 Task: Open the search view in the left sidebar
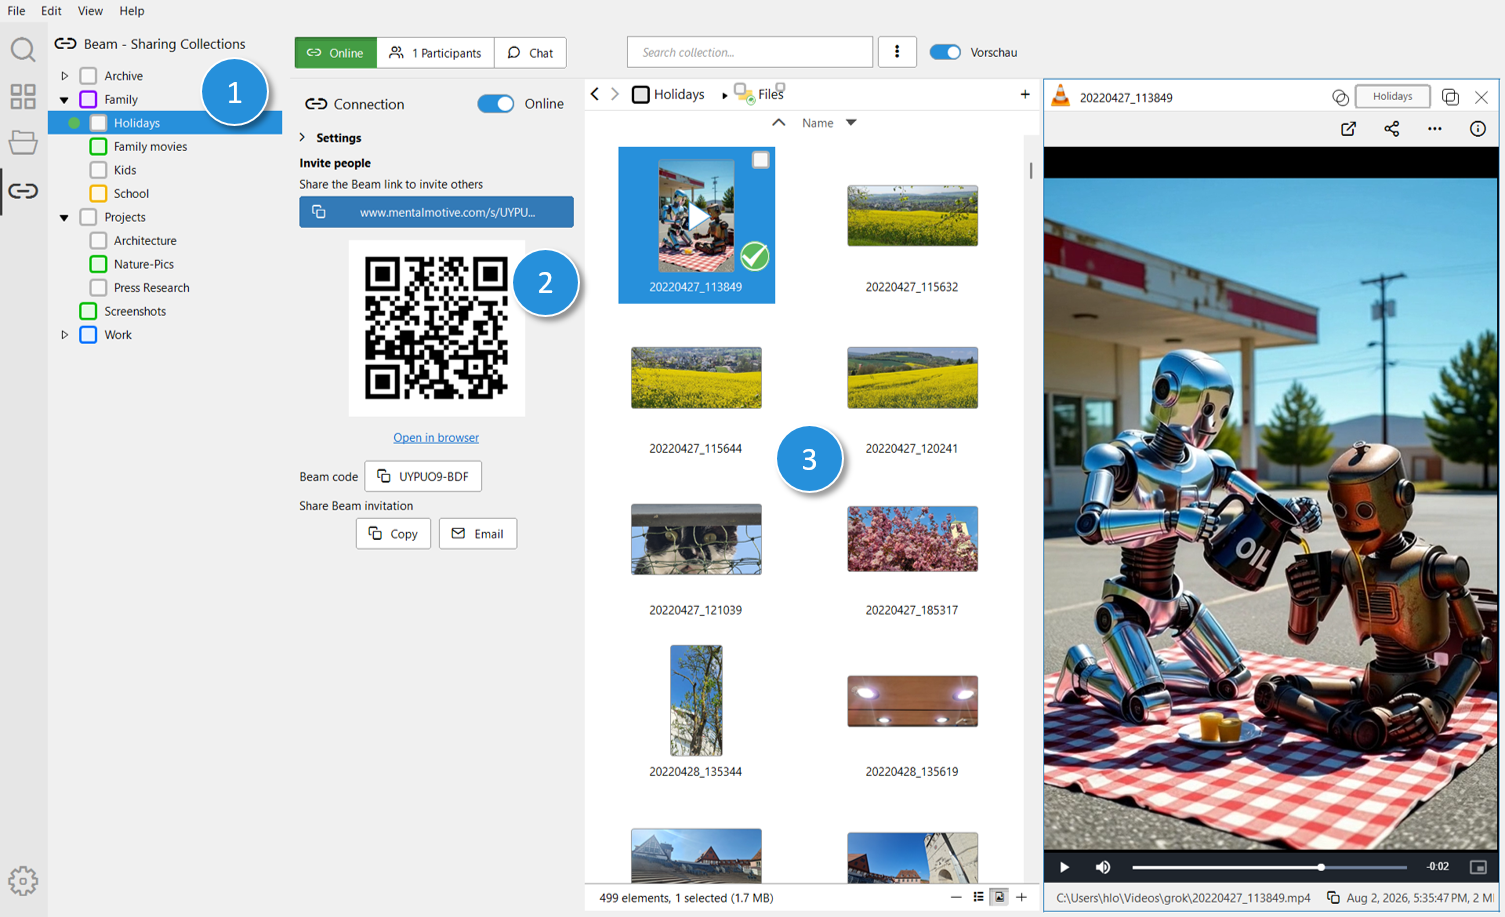22,49
